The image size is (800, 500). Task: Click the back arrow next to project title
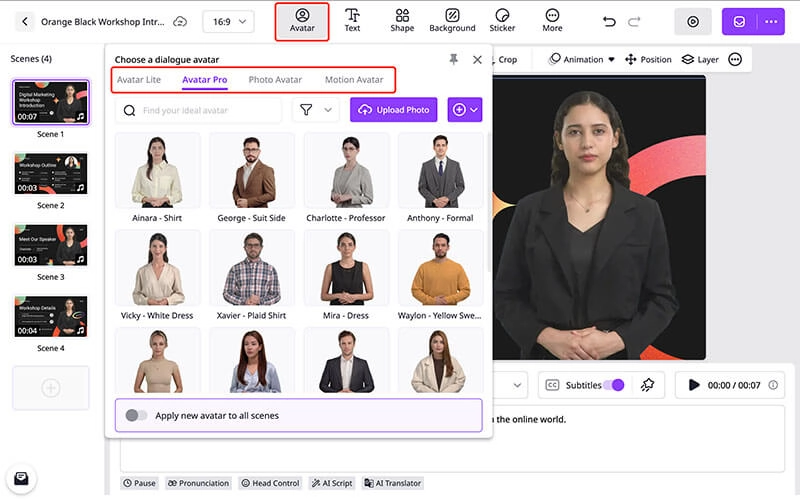coord(24,22)
